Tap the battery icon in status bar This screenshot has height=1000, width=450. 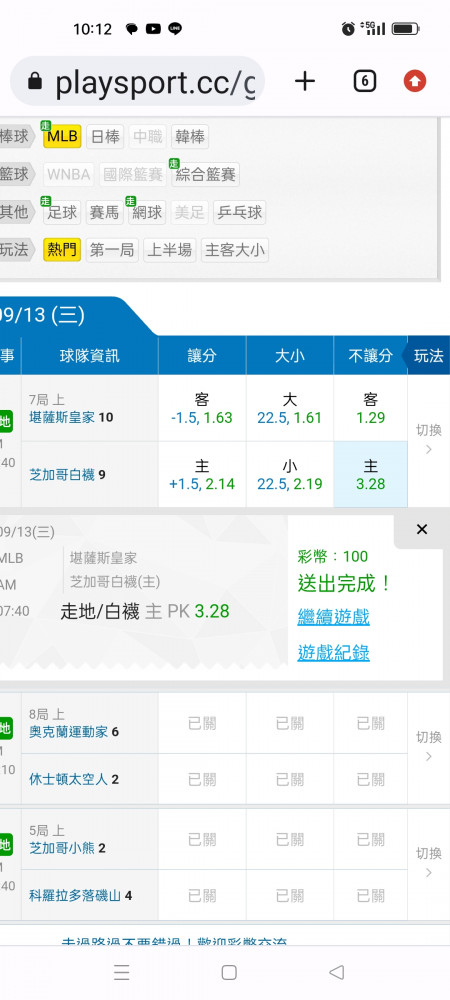405,29
